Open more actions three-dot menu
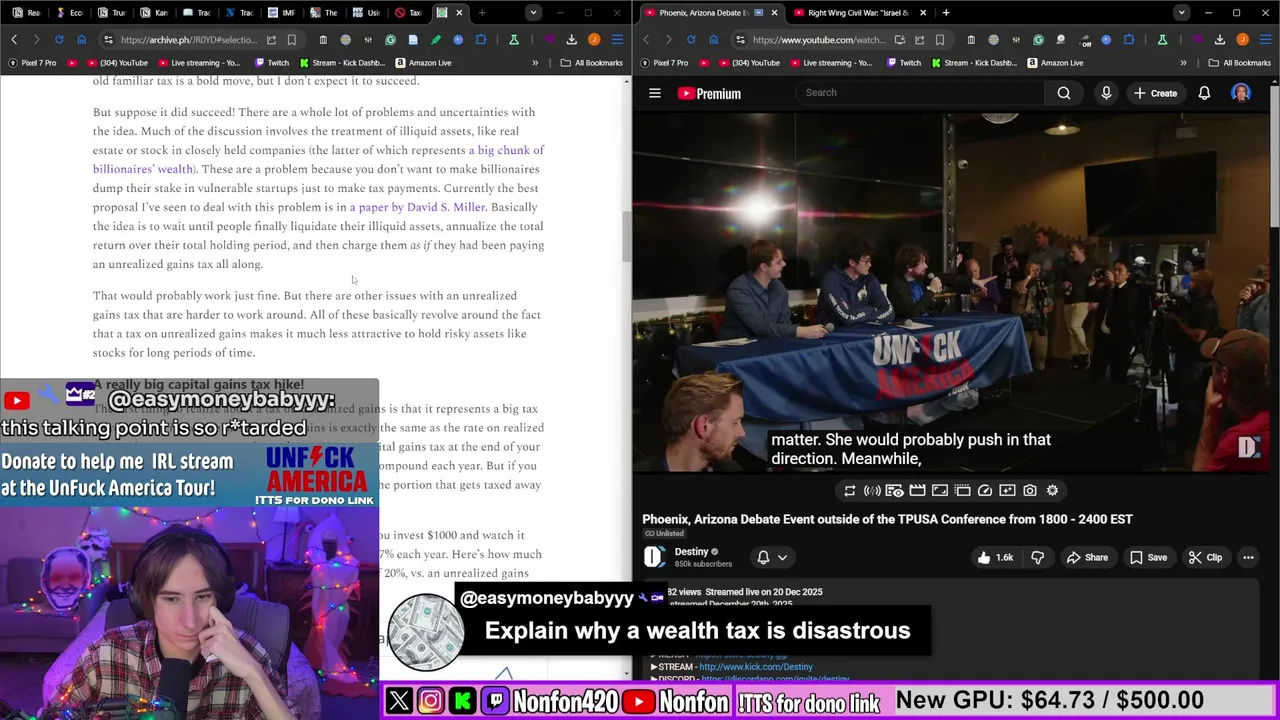 [1248, 557]
